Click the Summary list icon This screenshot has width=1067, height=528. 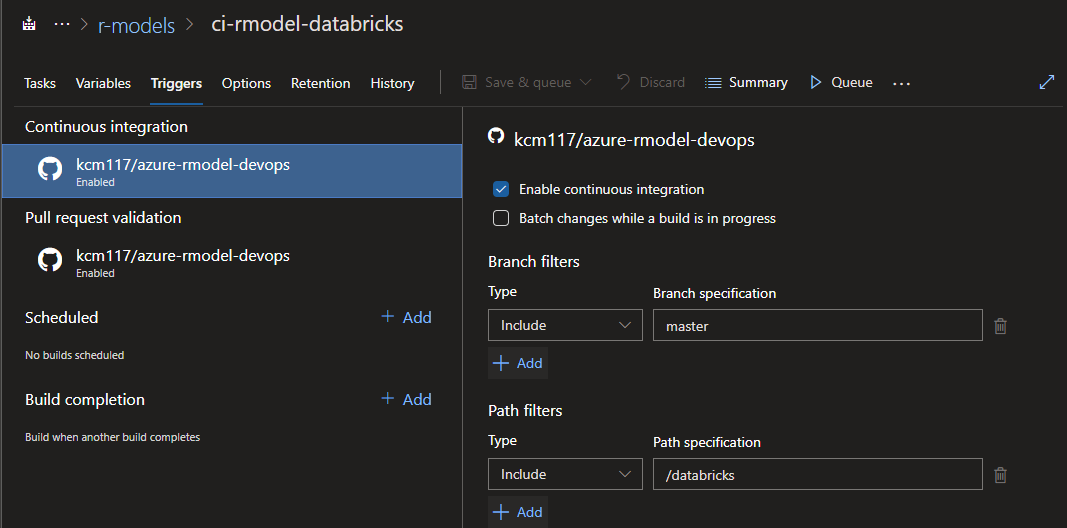[x=712, y=83]
